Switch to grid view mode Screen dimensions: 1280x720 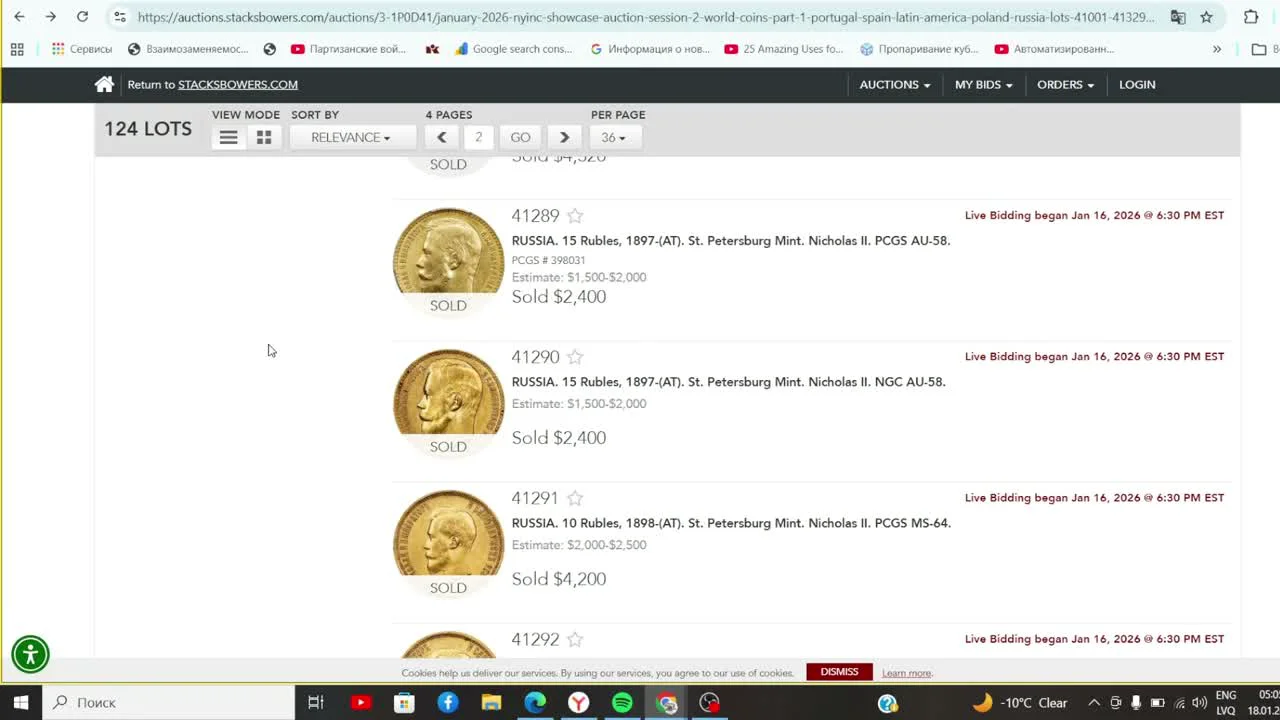coord(263,137)
